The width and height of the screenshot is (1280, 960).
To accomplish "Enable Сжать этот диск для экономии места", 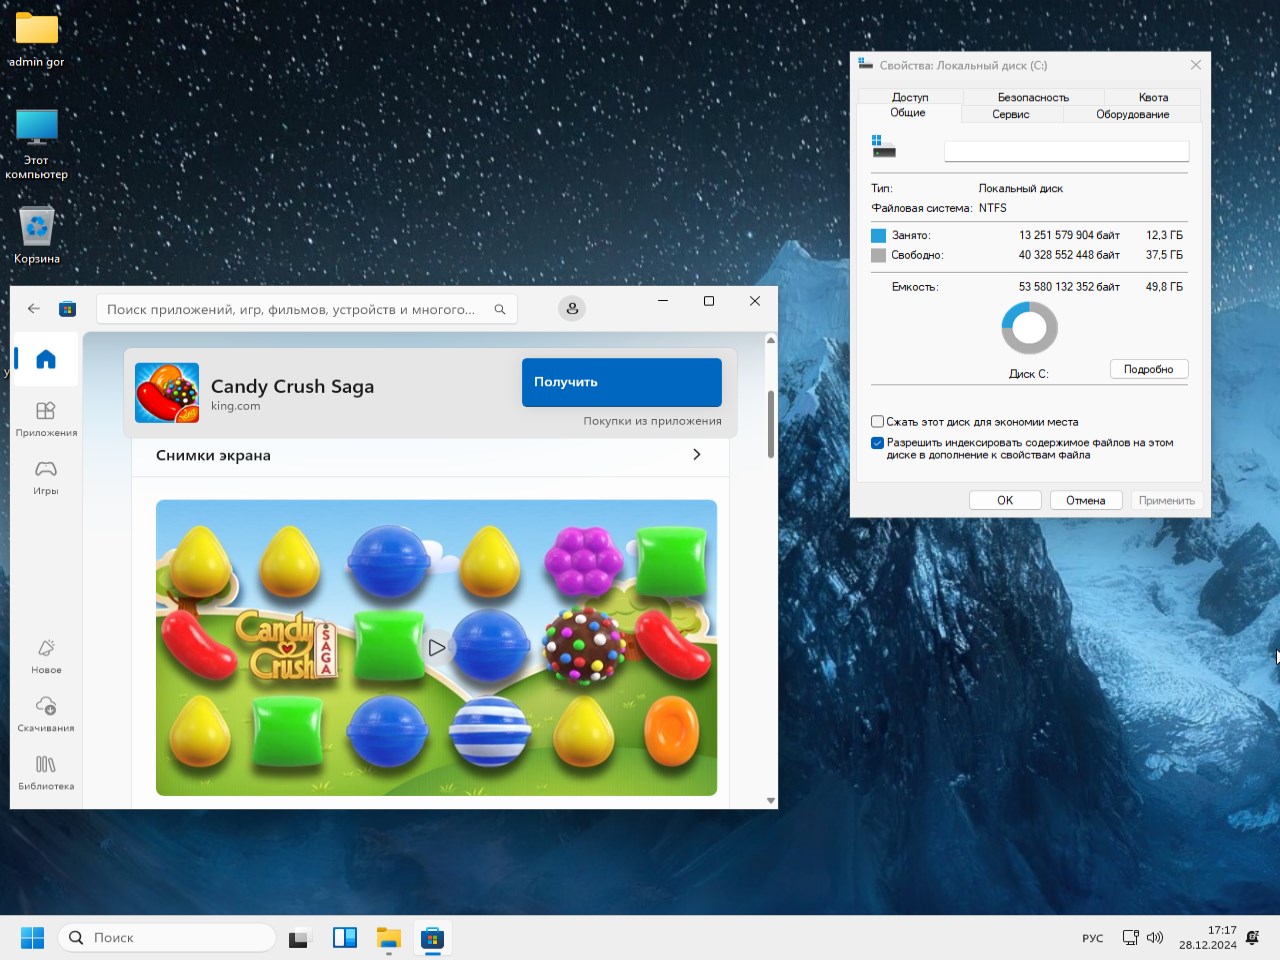I will [x=877, y=422].
